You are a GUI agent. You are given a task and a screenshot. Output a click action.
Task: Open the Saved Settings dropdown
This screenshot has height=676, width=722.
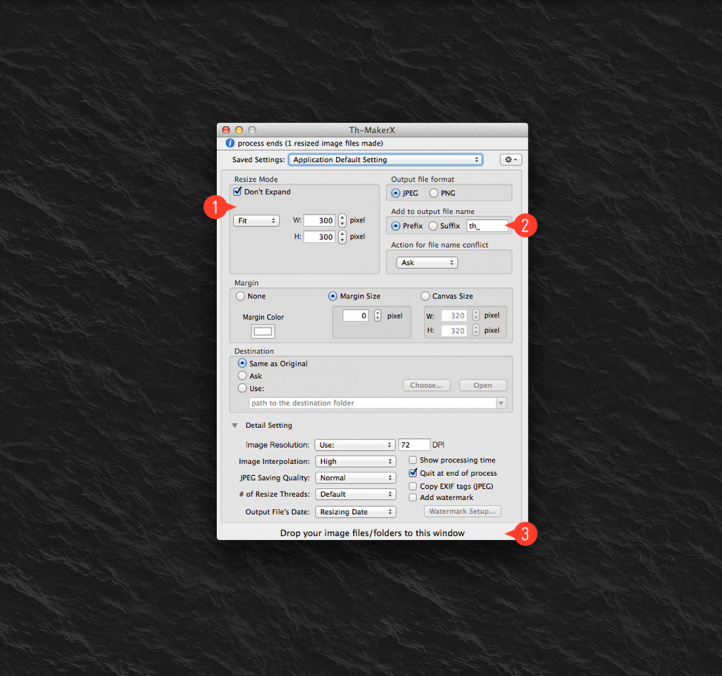[385, 159]
